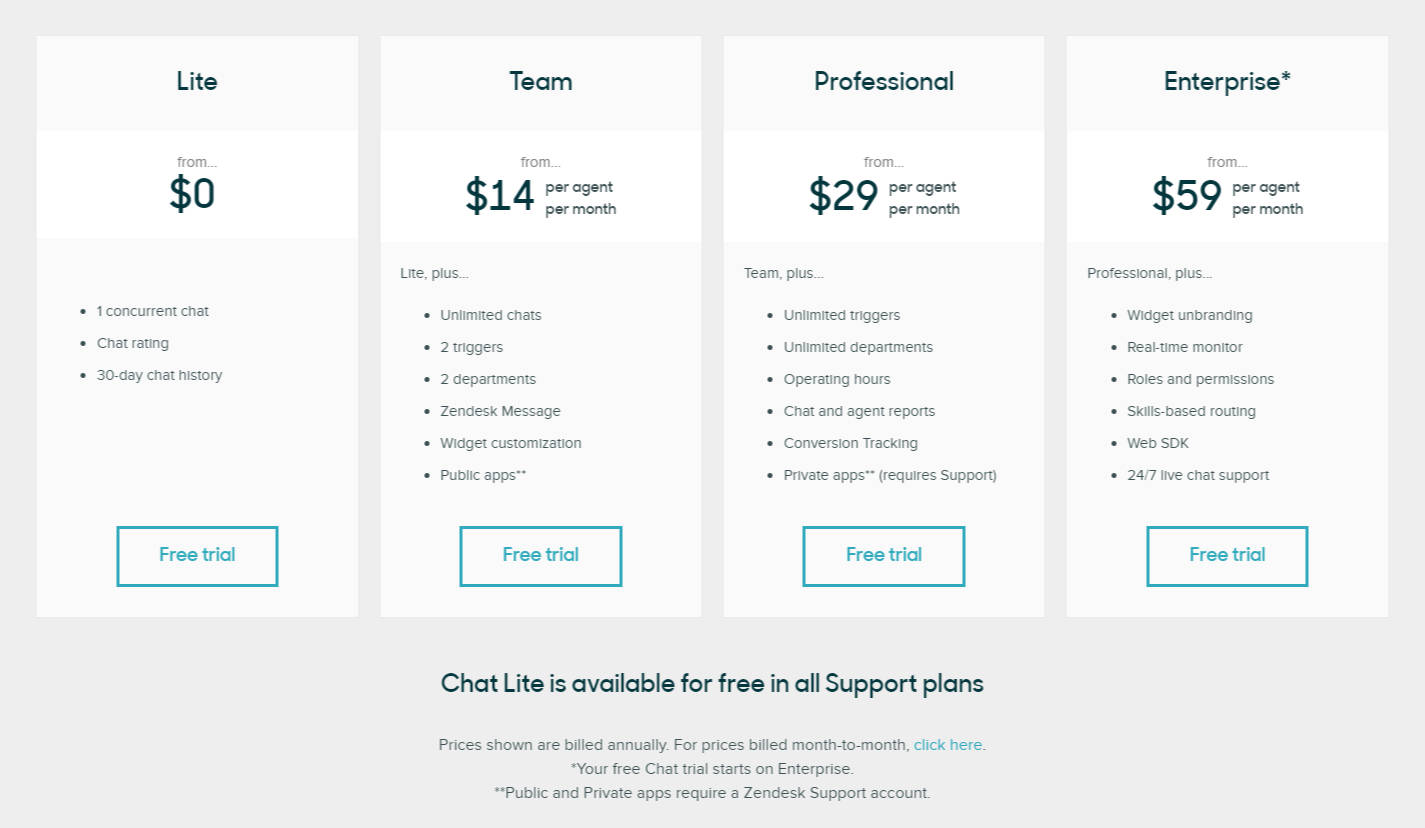Start the Professional plan free trial
1425x828 pixels.
click(884, 556)
